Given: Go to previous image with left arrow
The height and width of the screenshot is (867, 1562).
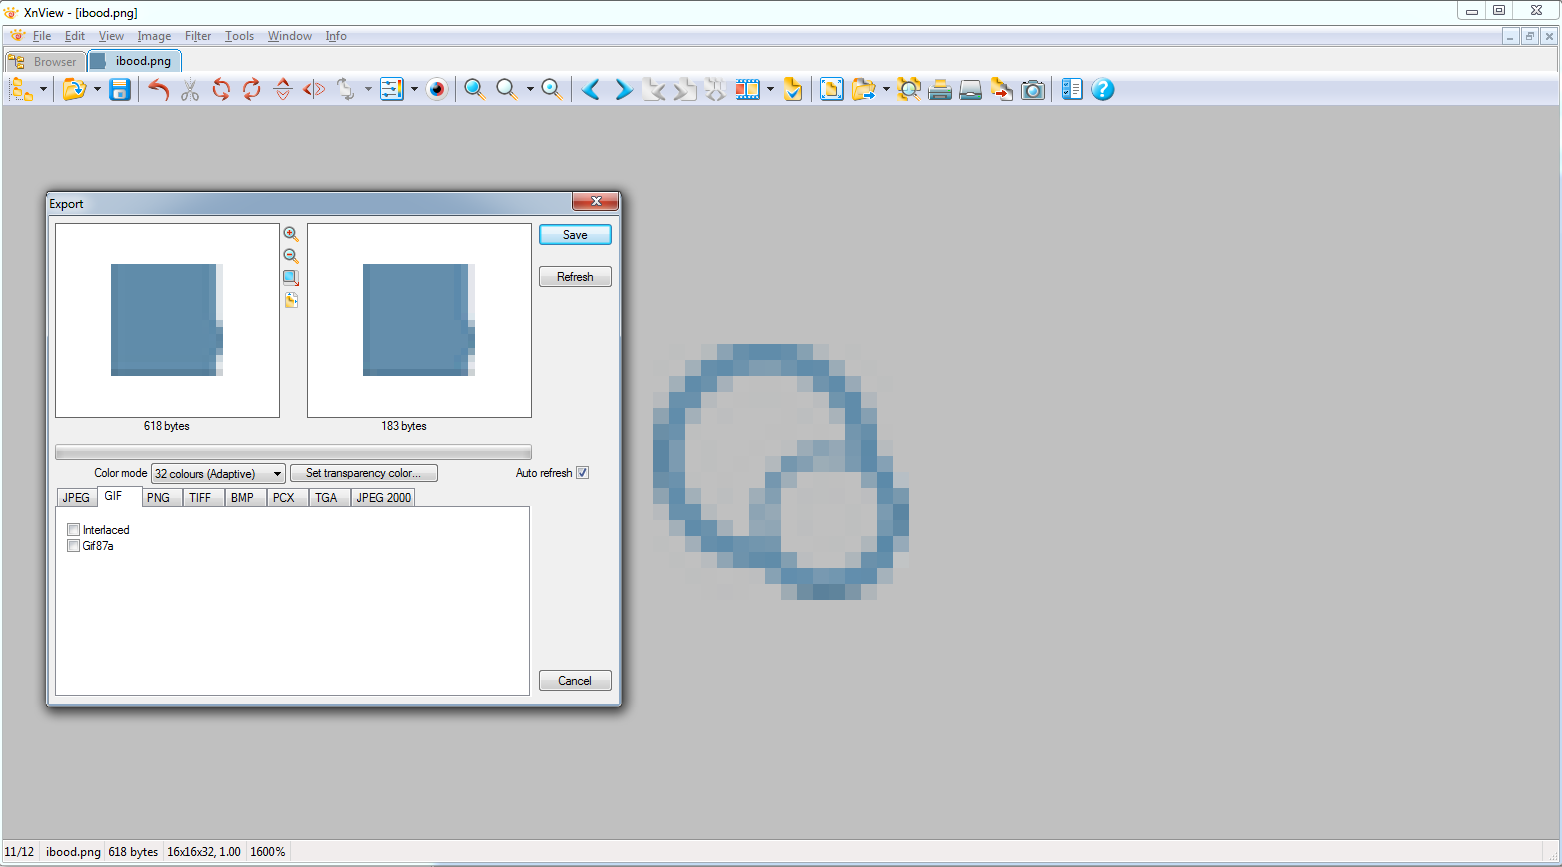Looking at the screenshot, I should 591,90.
